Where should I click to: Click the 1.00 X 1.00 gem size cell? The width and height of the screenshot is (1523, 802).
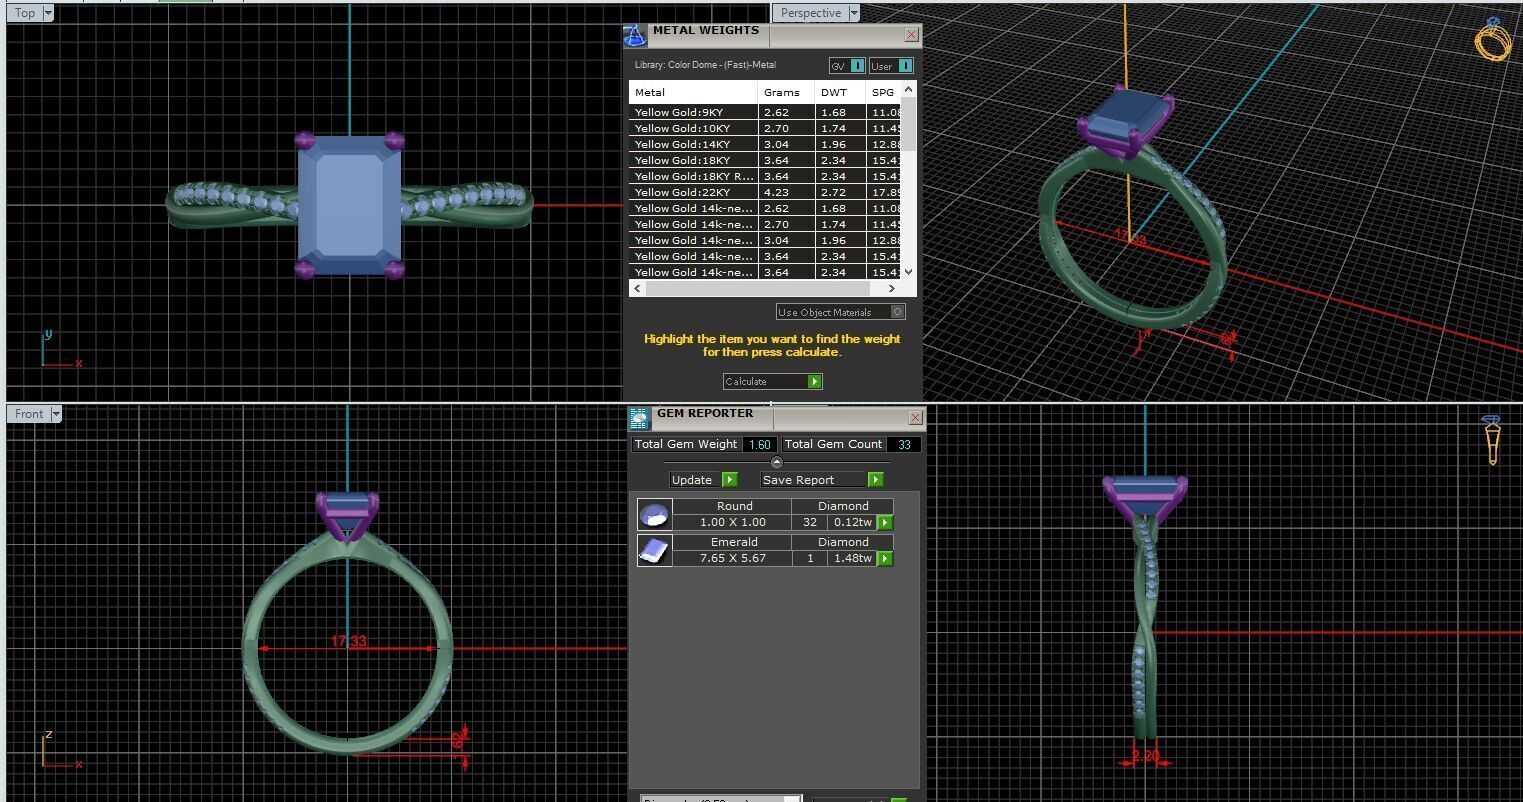click(x=732, y=522)
